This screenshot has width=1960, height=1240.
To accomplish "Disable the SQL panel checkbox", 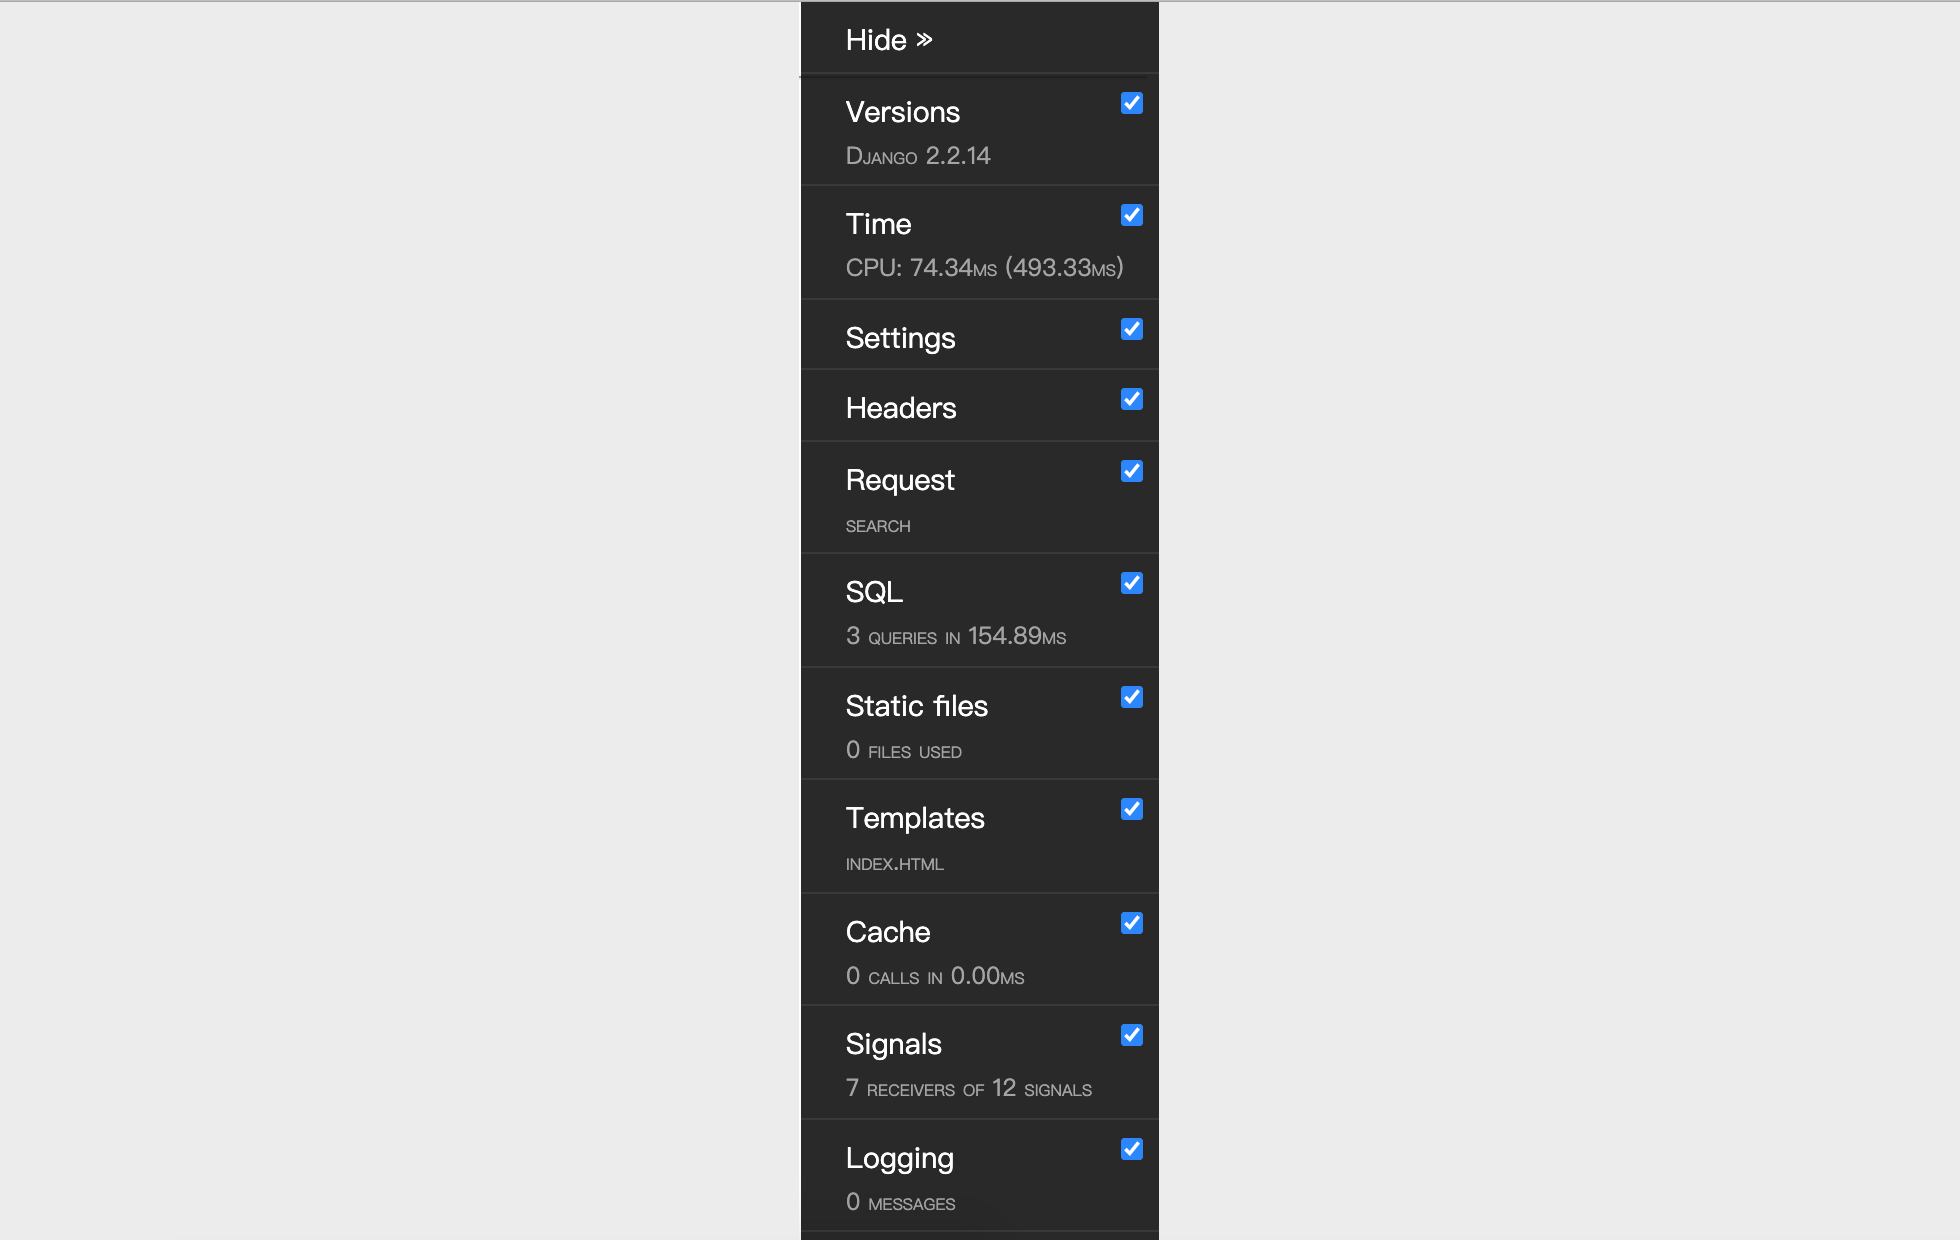I will click(x=1130, y=583).
